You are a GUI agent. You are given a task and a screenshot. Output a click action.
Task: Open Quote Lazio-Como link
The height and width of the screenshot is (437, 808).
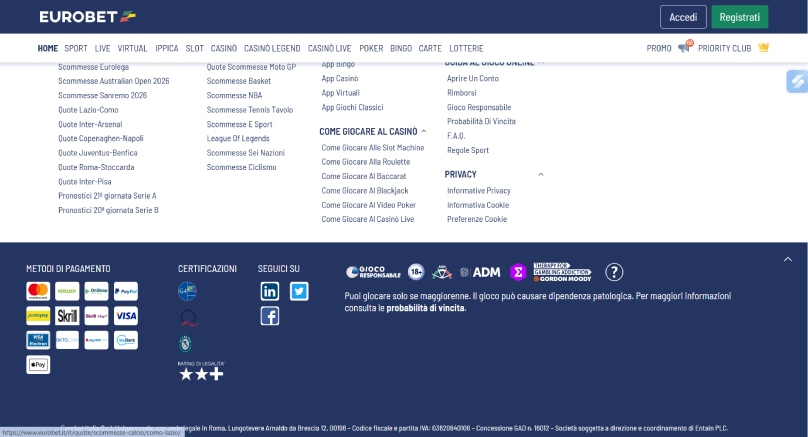(x=88, y=110)
